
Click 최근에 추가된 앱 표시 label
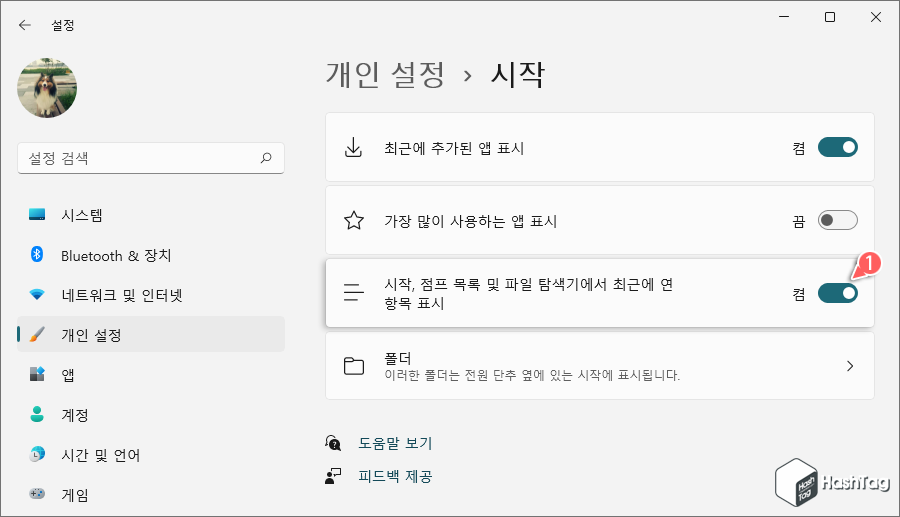[x=454, y=148]
